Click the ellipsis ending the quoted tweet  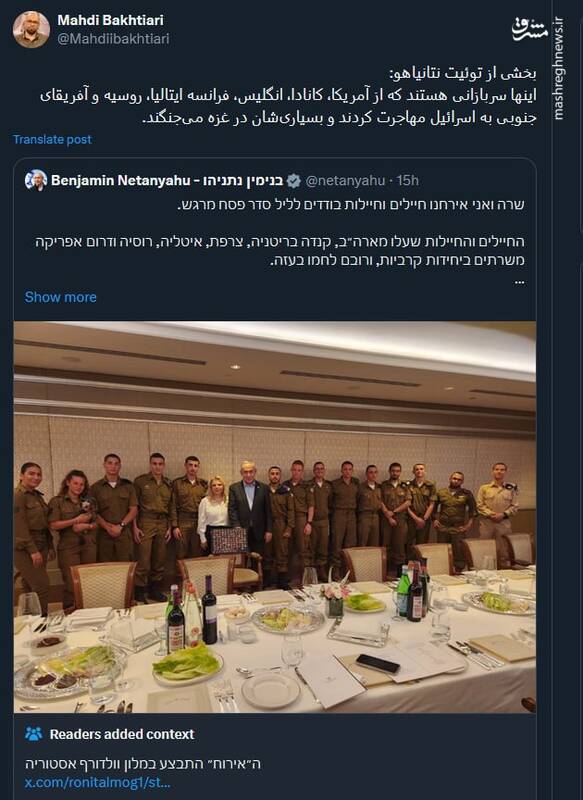click(519, 282)
